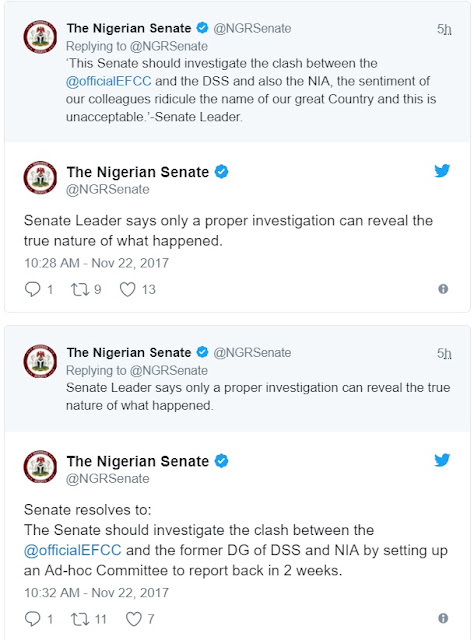
Task: Open the @NGRSenate handle under the first main tweet
Action: [108, 189]
